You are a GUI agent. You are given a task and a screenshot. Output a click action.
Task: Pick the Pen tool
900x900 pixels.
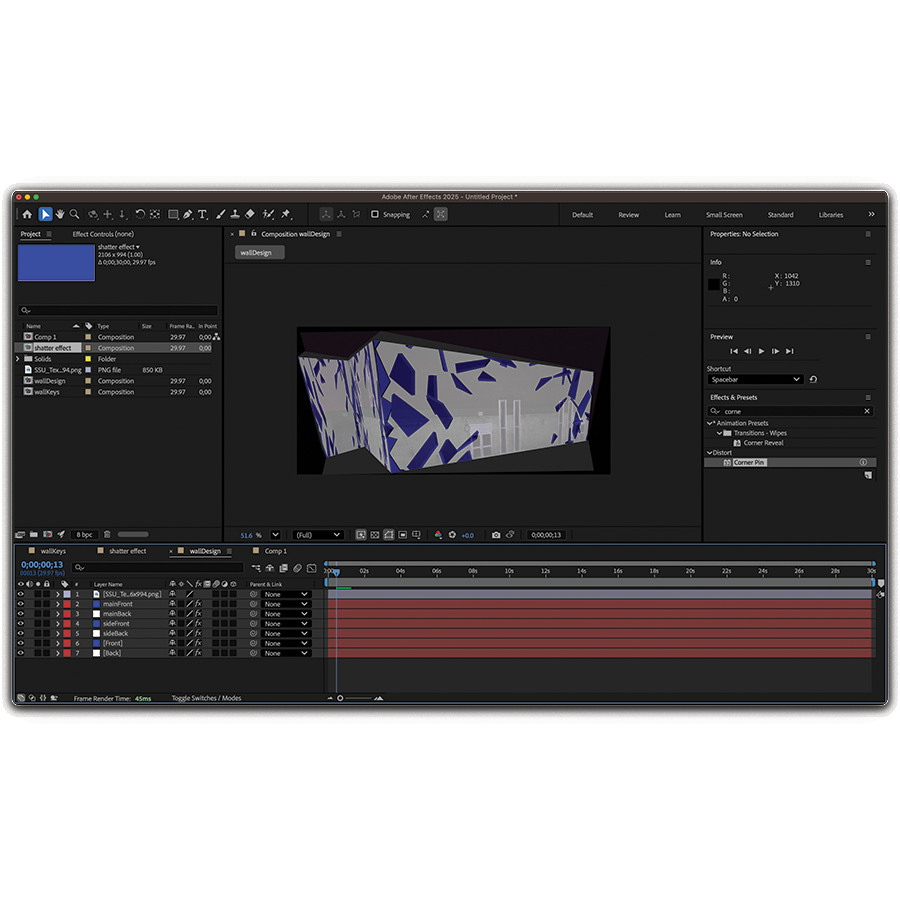click(187, 214)
